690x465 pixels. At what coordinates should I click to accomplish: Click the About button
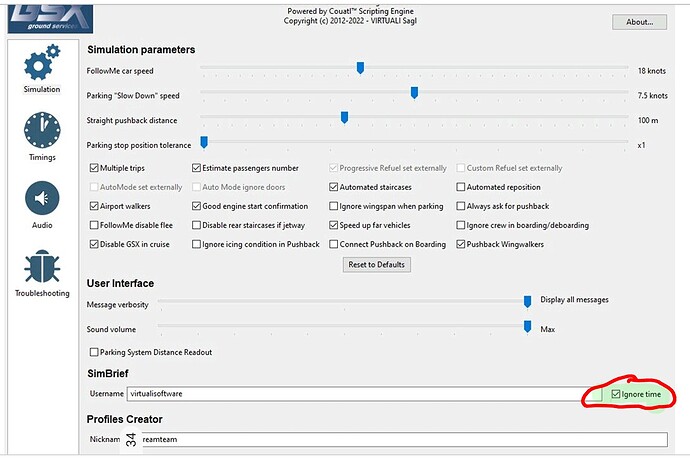pos(638,21)
